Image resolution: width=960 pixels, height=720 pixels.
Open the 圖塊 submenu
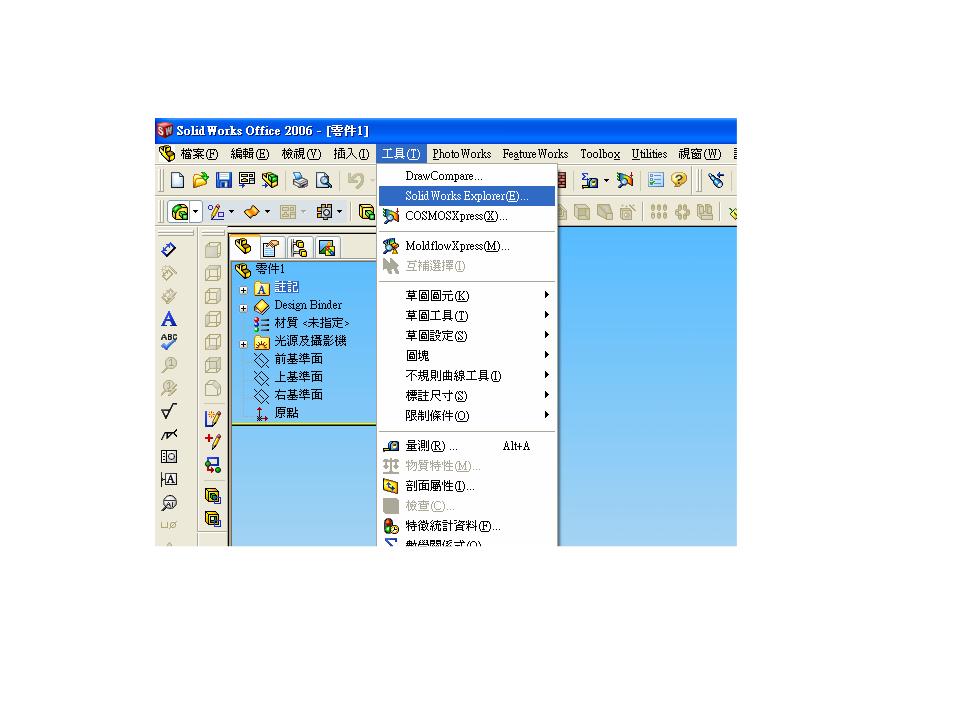pos(467,356)
